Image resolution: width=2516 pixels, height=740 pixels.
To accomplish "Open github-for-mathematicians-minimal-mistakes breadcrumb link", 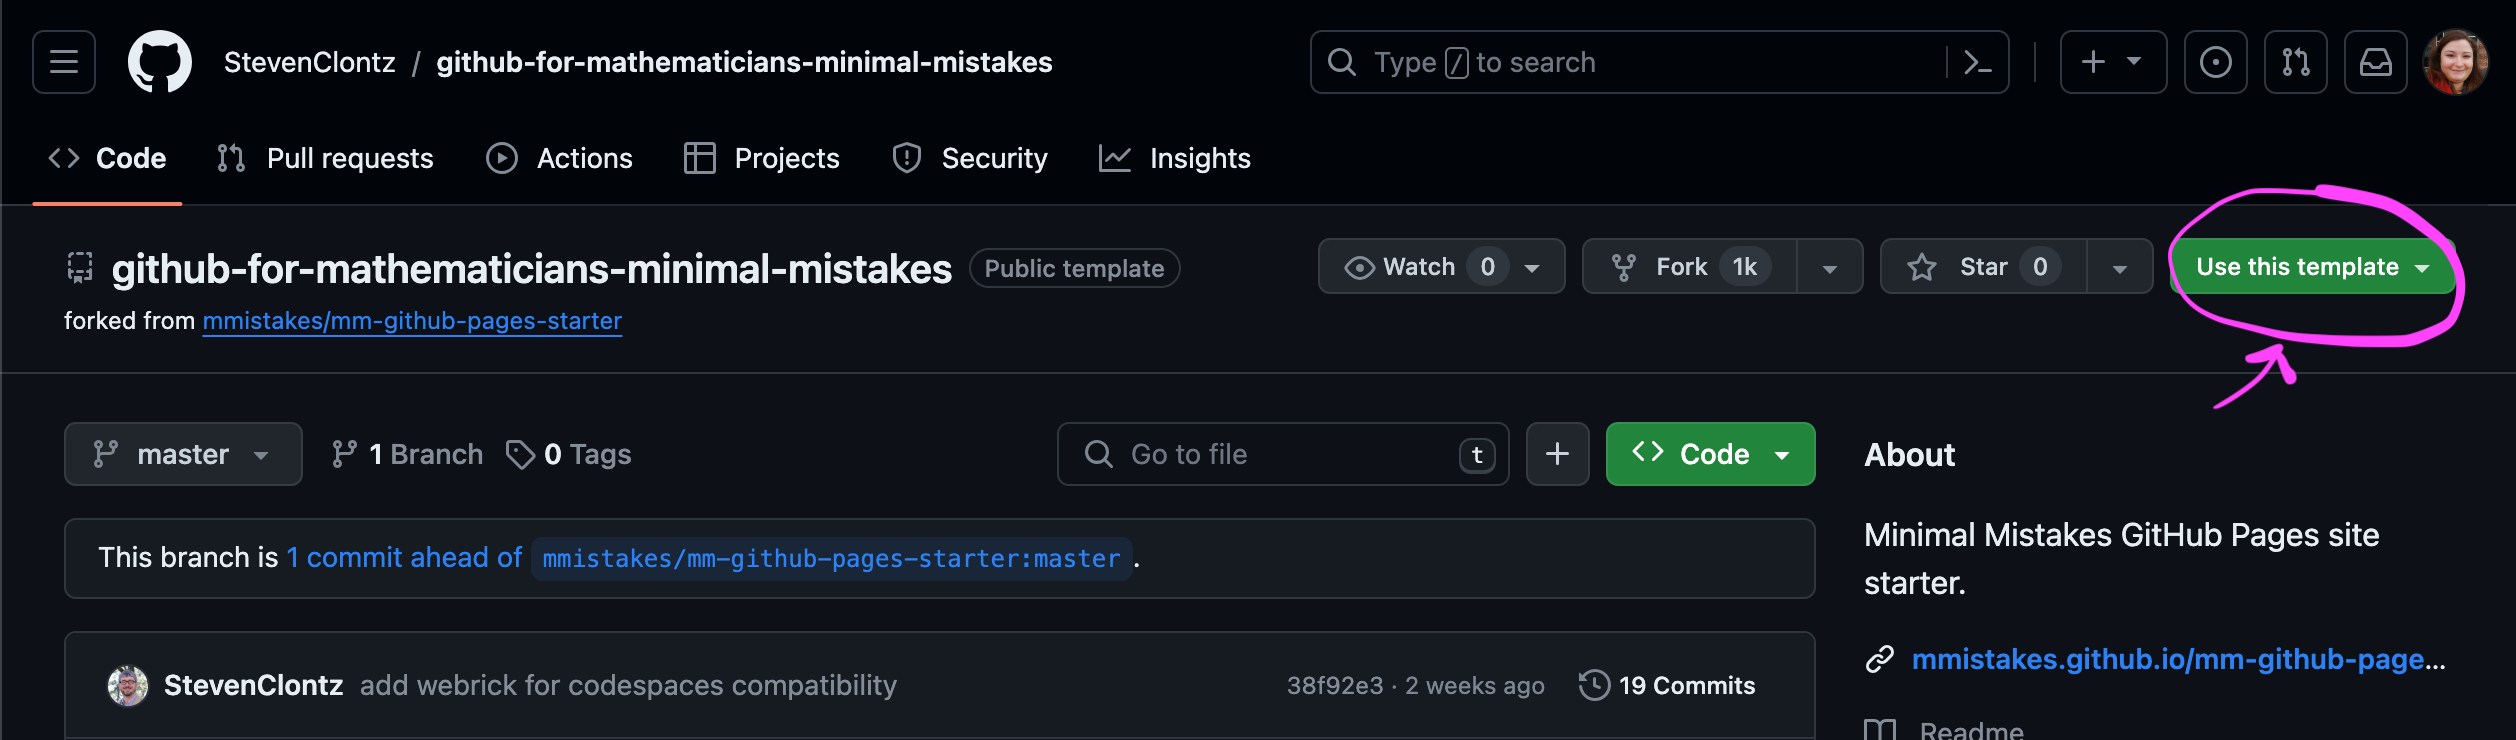I will pos(744,62).
